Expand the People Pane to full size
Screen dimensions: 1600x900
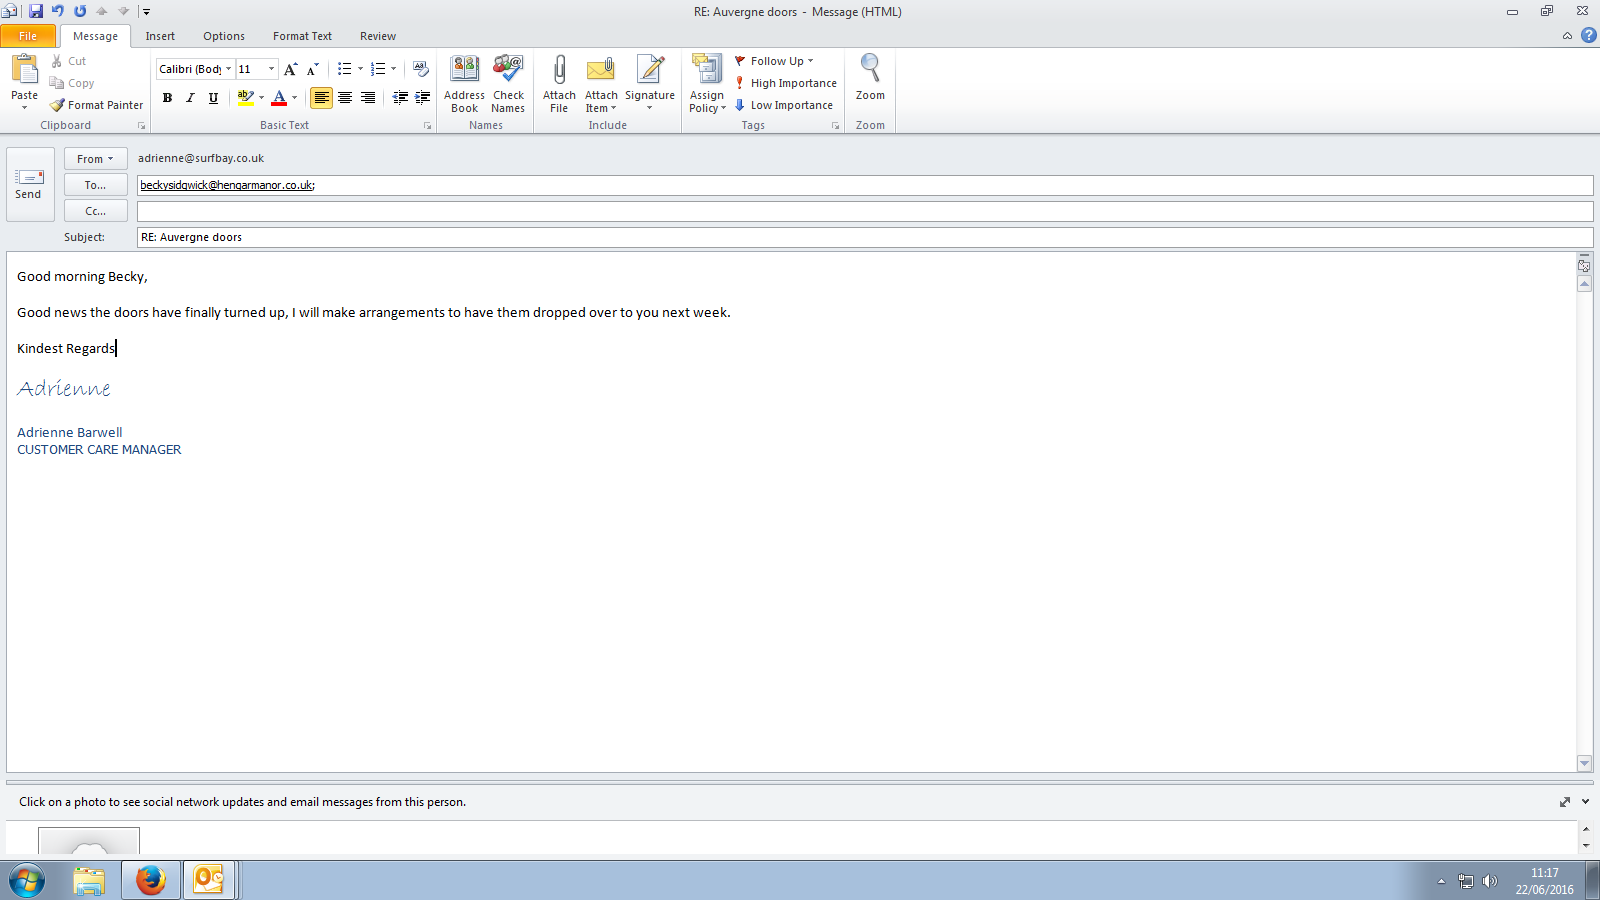(1565, 802)
